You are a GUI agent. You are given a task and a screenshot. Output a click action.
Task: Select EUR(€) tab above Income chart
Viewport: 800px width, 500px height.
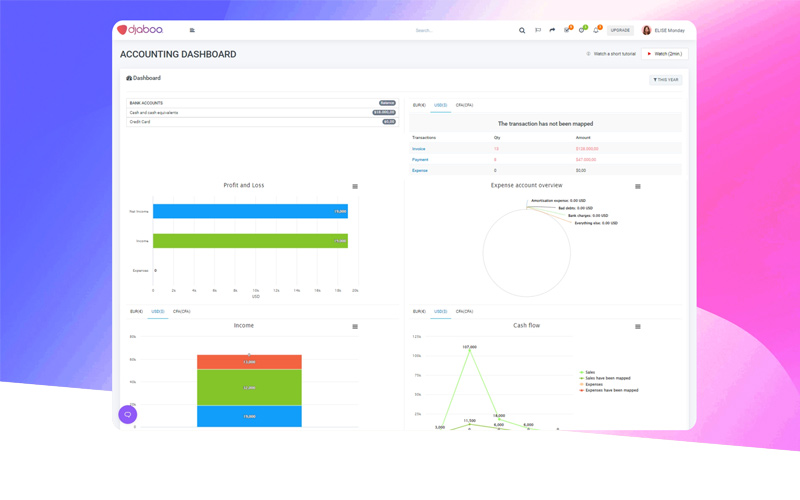136,311
